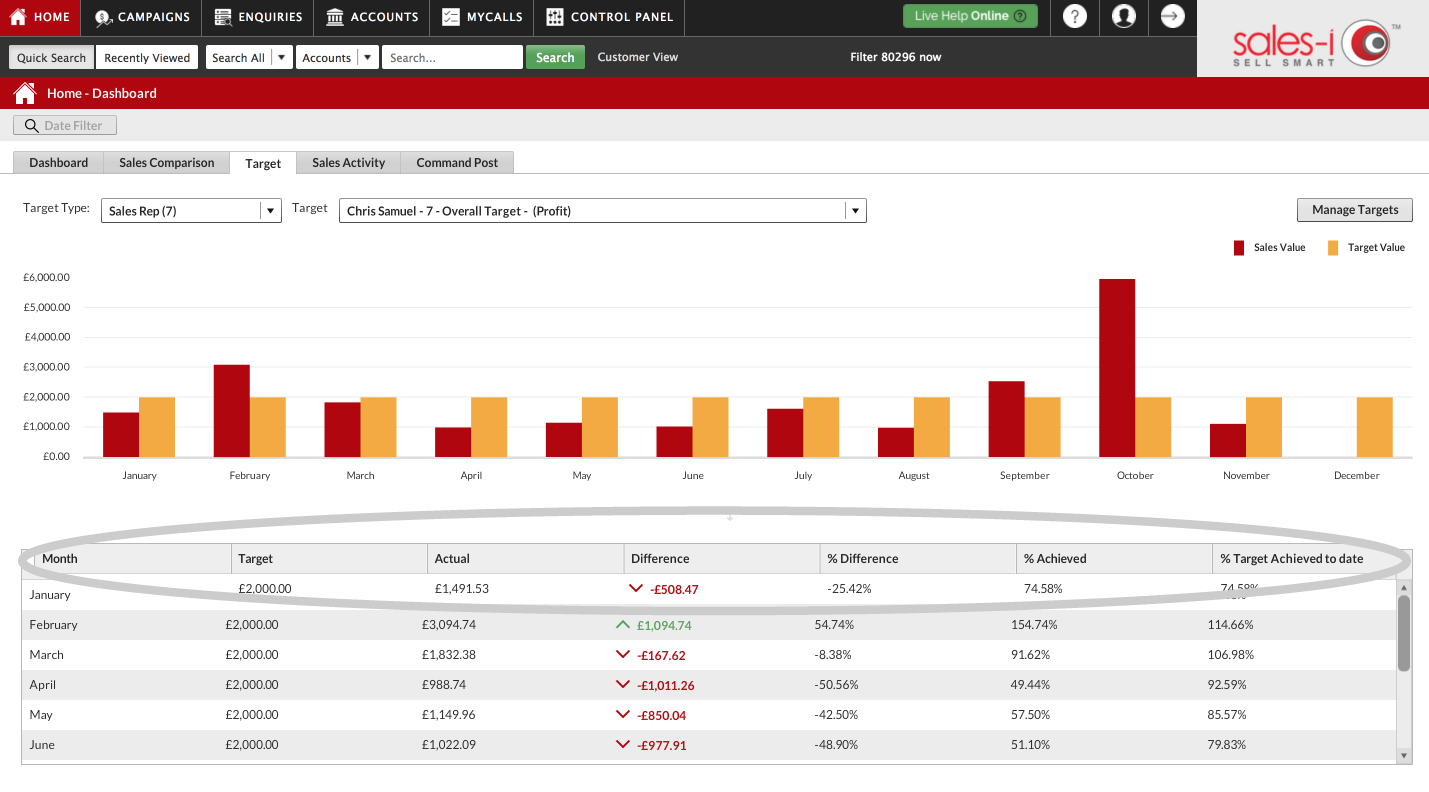Click the green Search button
Screen dimensions: 1429x792
coord(555,57)
